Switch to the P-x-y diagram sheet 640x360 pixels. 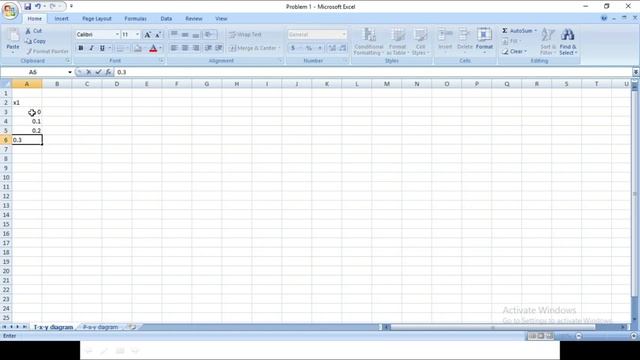[100, 327]
